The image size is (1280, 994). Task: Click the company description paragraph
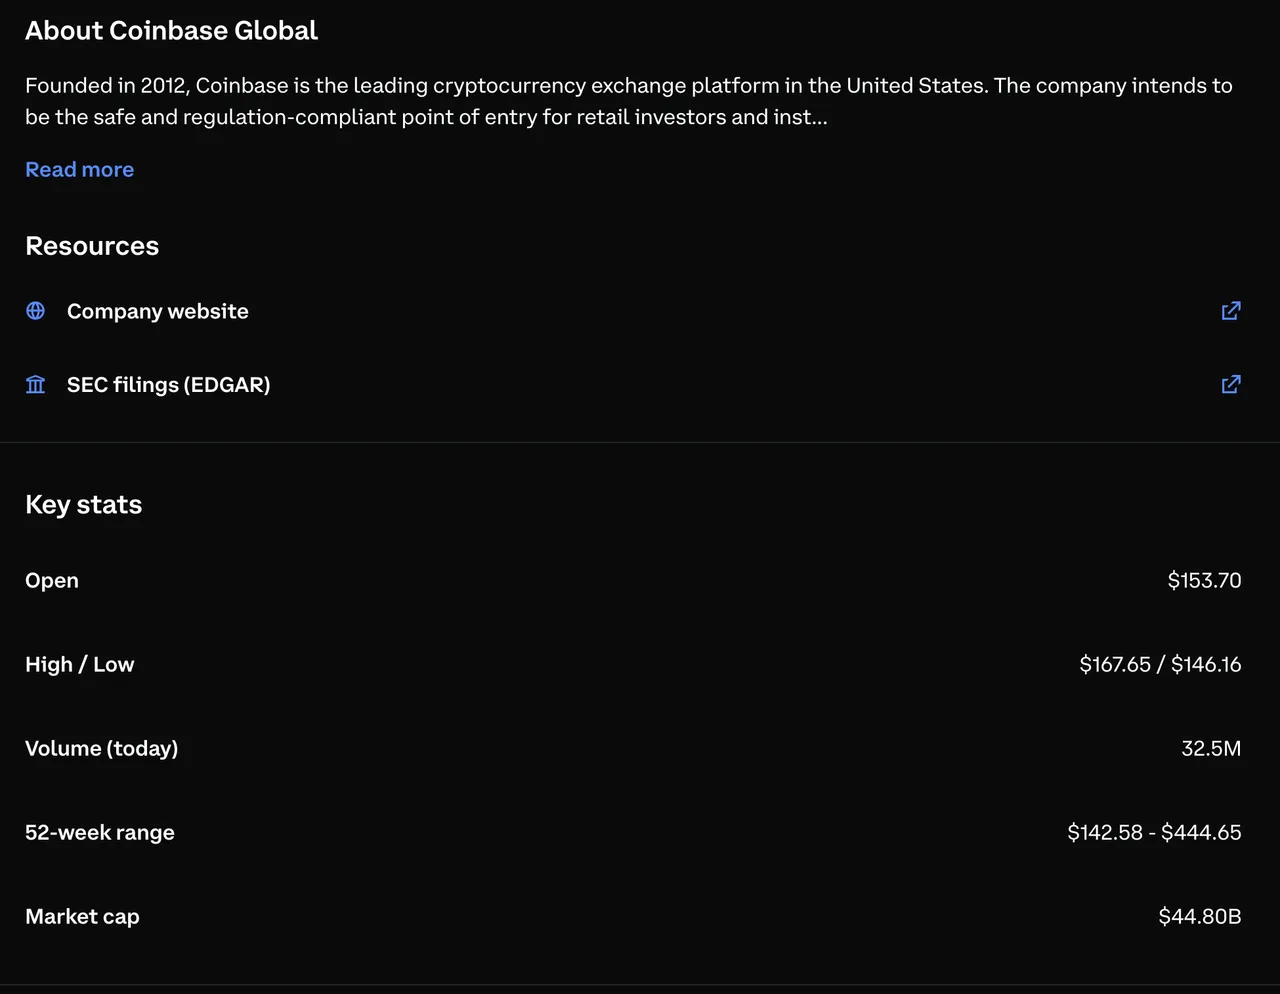coord(628,101)
